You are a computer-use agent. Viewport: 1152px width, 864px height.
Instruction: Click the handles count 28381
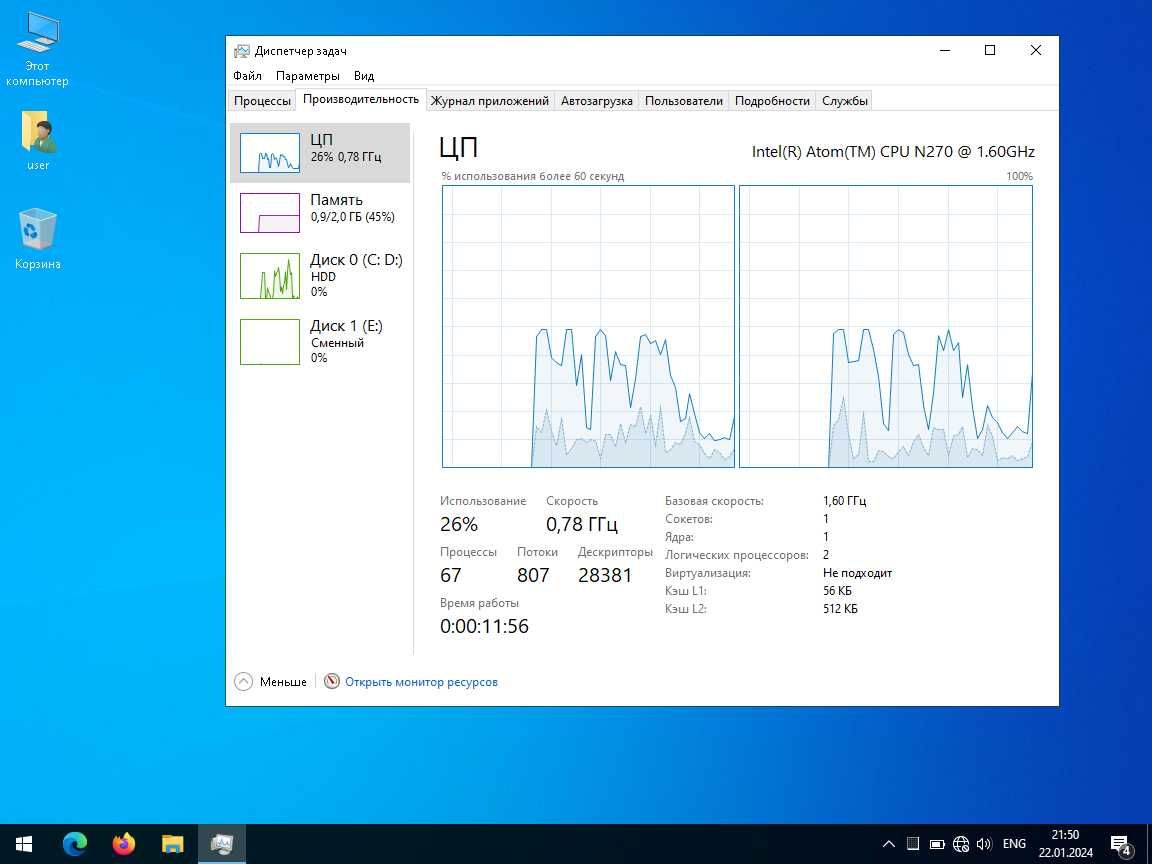coord(605,575)
